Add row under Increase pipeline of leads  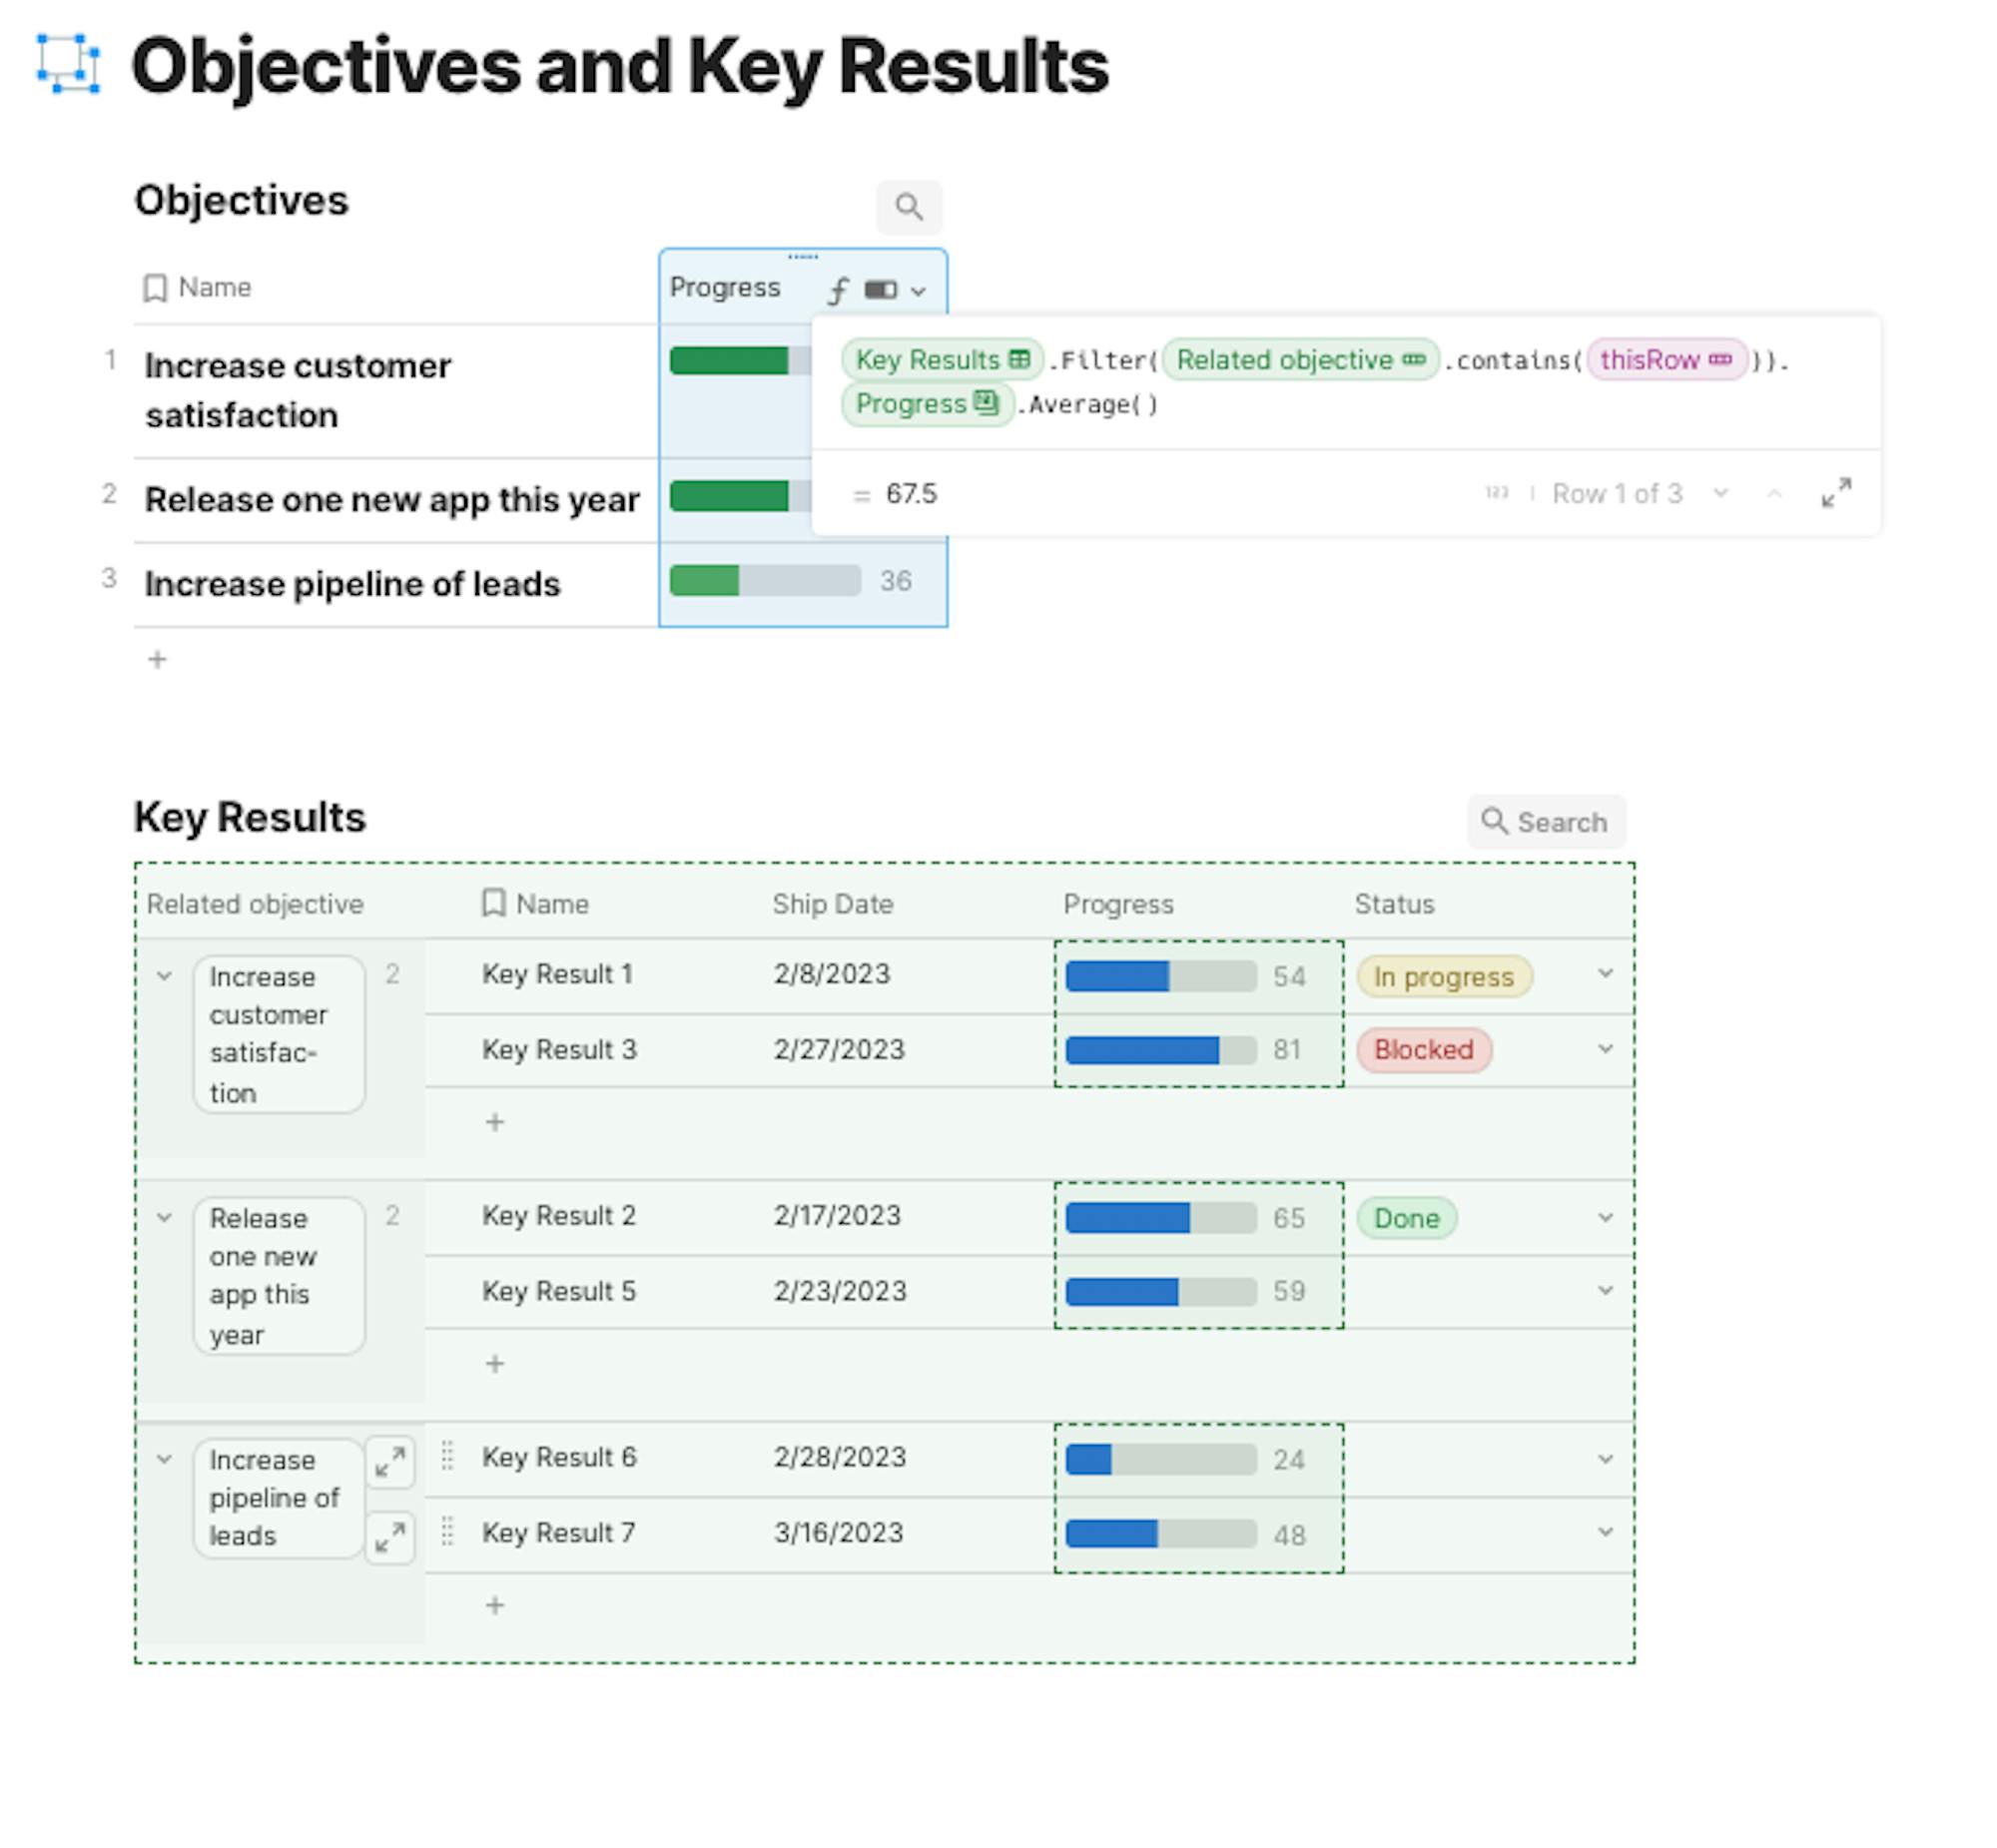point(495,1605)
